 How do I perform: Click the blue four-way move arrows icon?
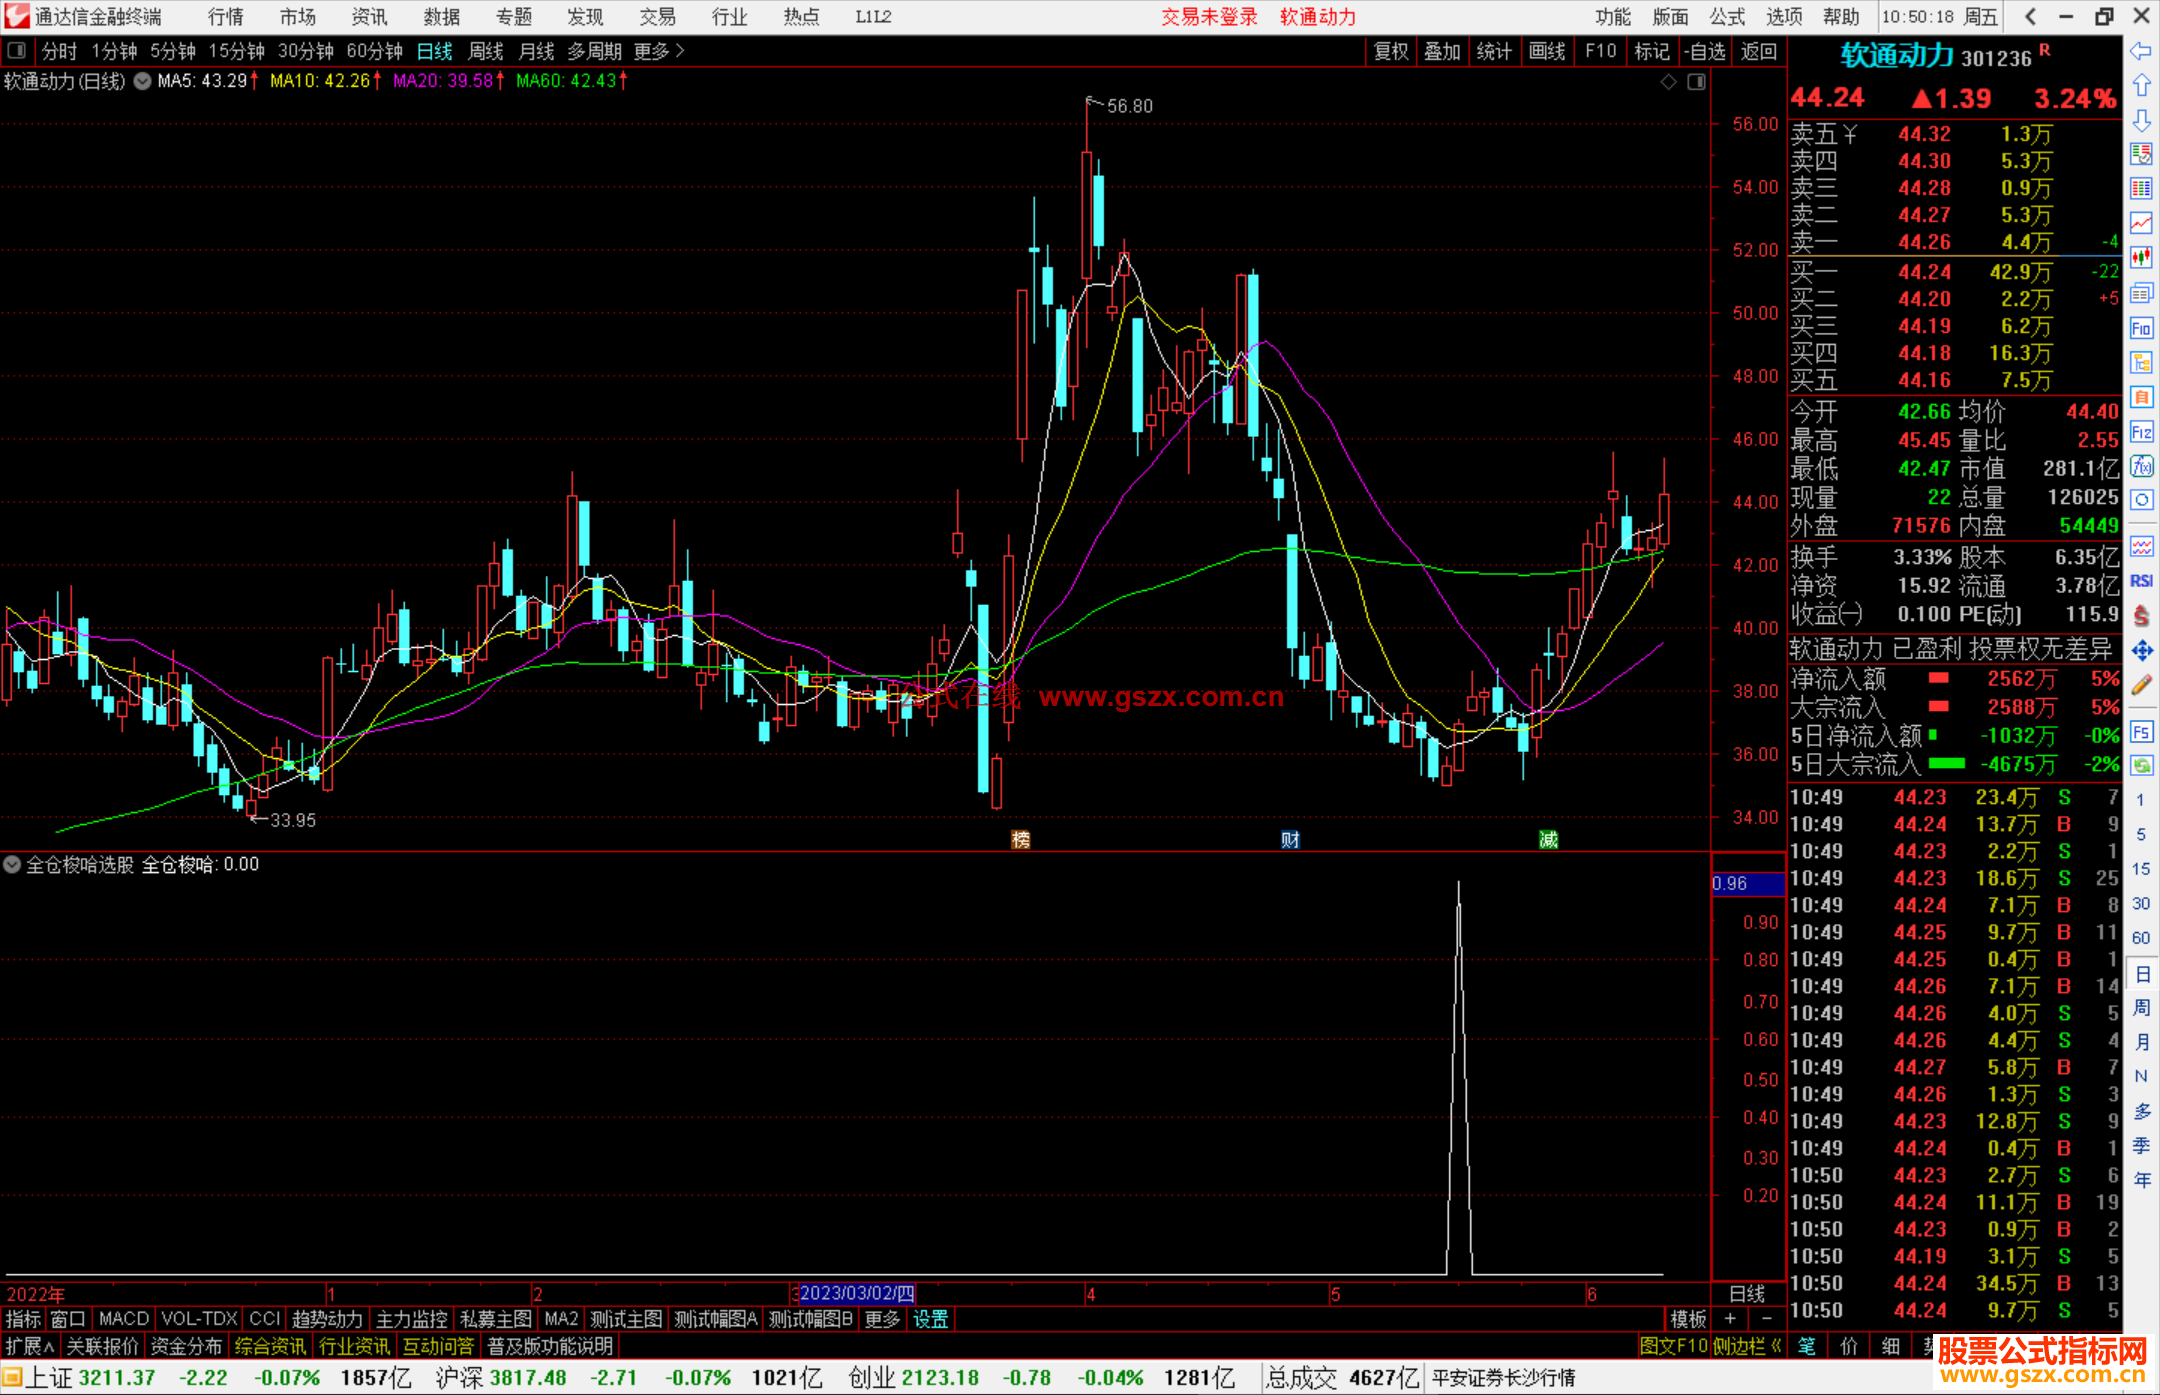click(2141, 651)
